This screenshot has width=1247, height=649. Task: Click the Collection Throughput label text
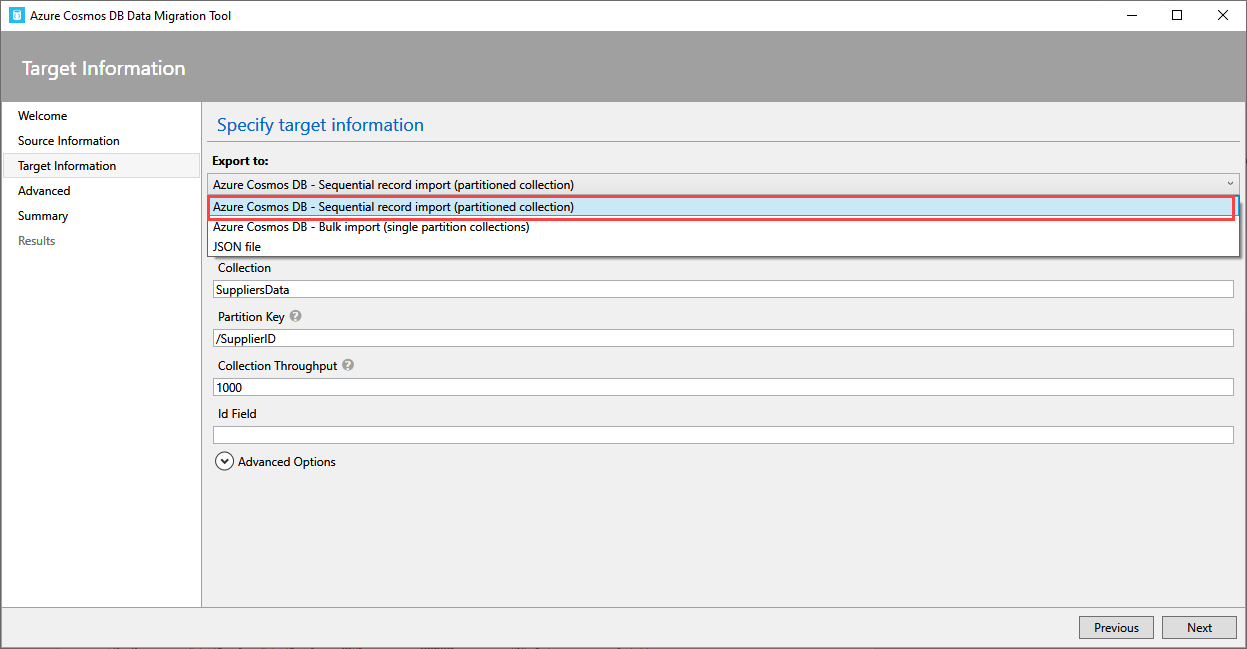point(277,366)
